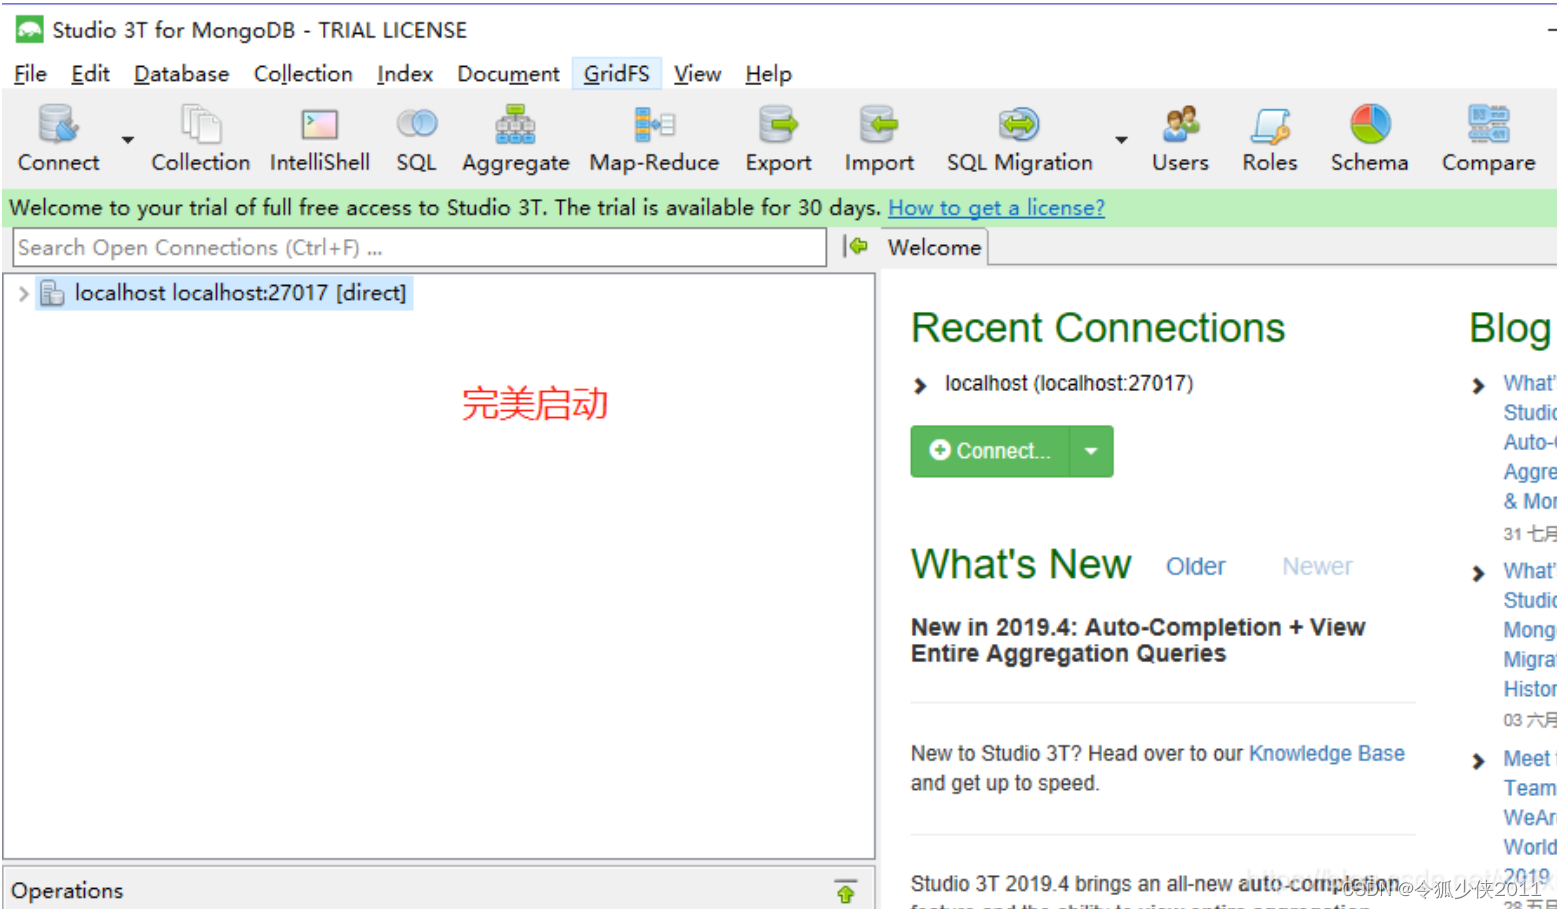This screenshot has height=909, width=1557.
Task: Expand the localhost:27017 tree node
Action: (x=23, y=293)
